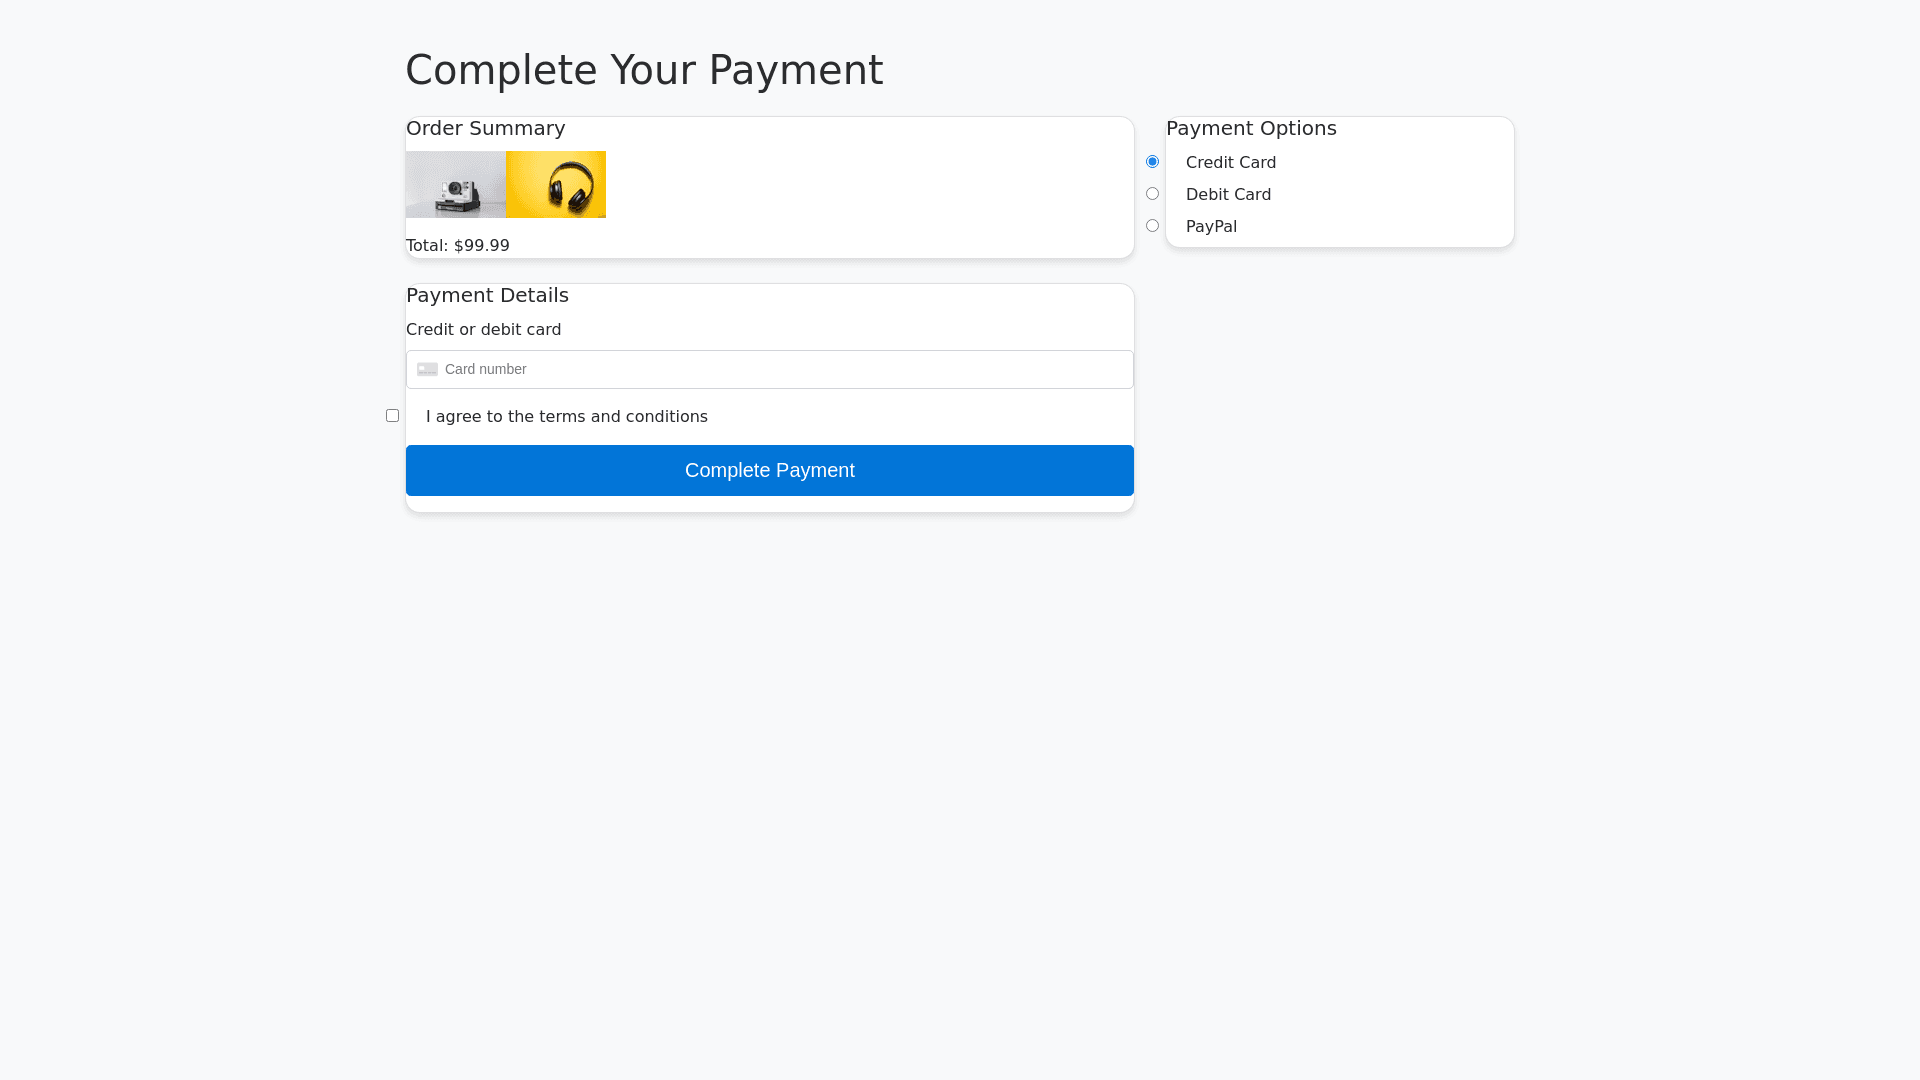
Task: Click the Payment Details heading
Action: pos(487,296)
